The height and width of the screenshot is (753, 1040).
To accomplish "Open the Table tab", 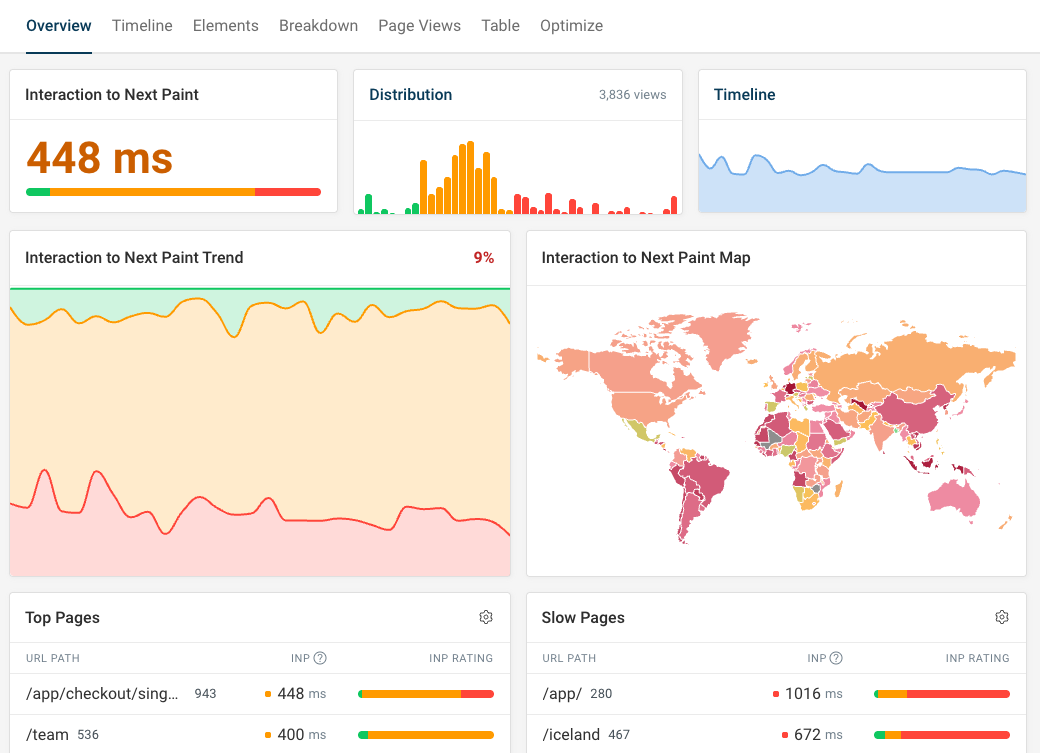I will point(500,25).
